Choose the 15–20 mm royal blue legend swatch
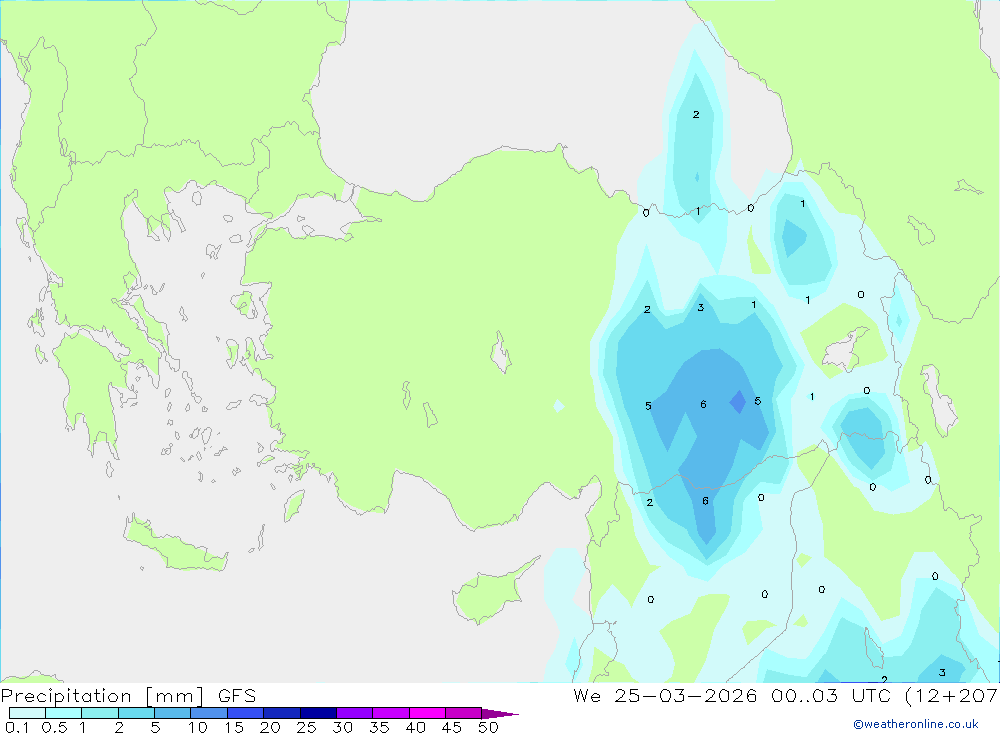Screen dimensions: 1000x733 pos(245,713)
